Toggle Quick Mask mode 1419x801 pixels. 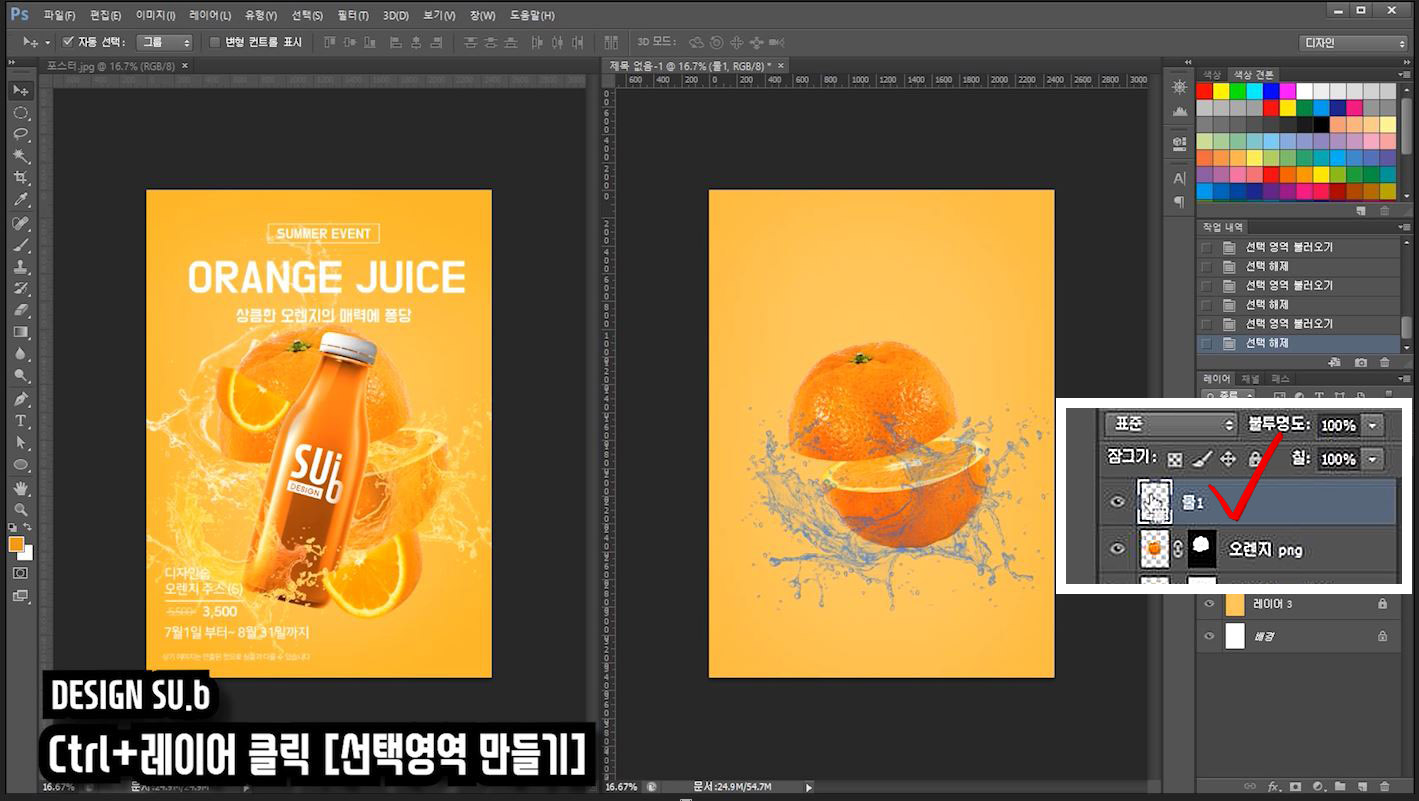pos(20,573)
